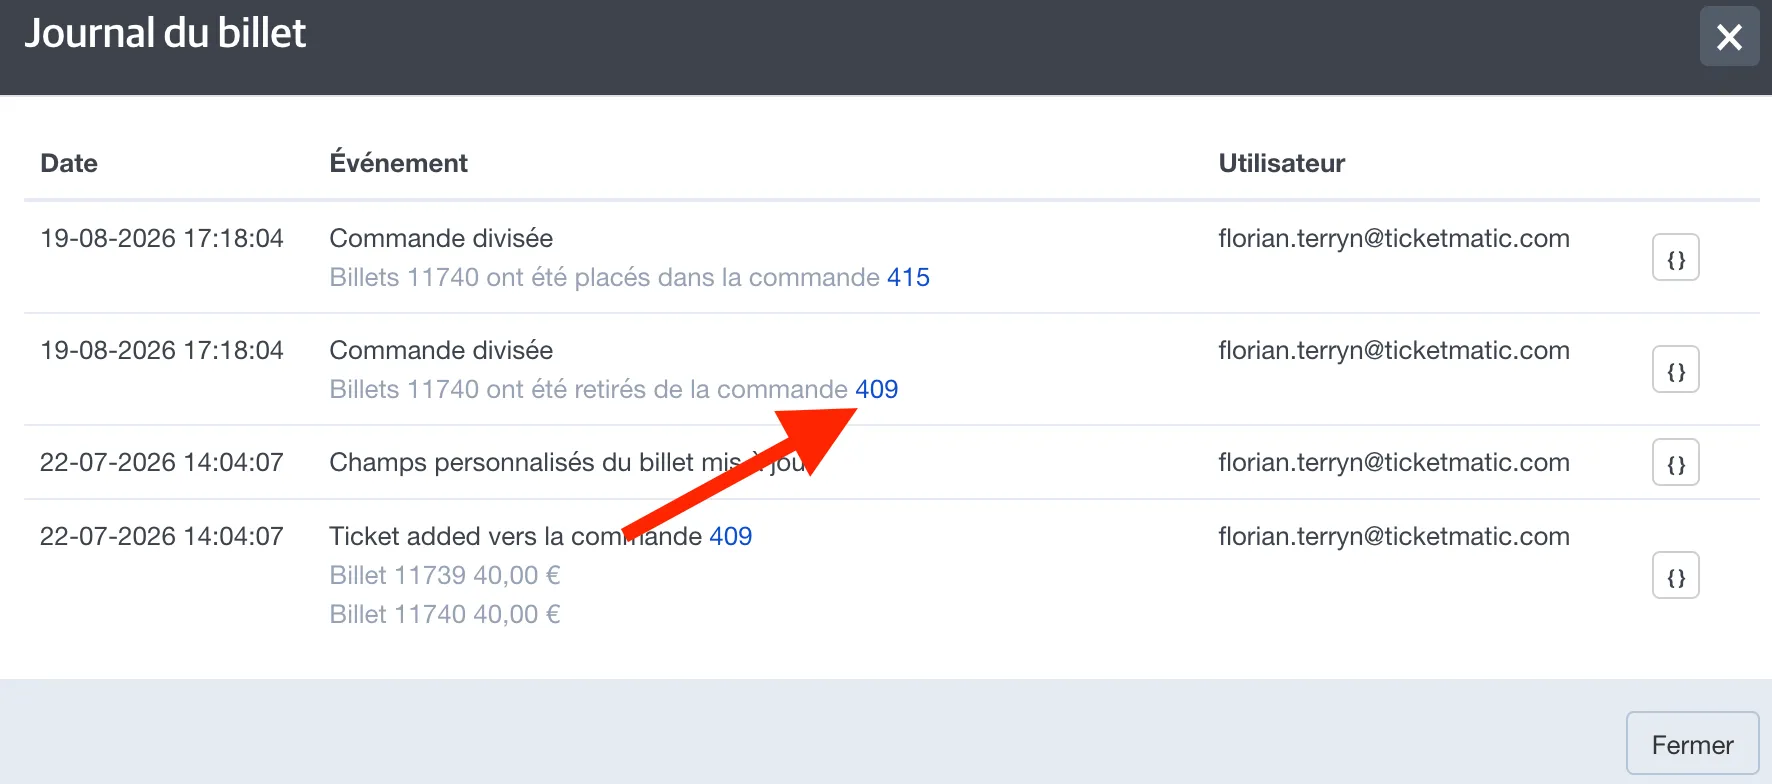View JSON details for 'Ticket added' entry
Screen dimensions: 1772x784
pyautogui.click(x=1676, y=576)
